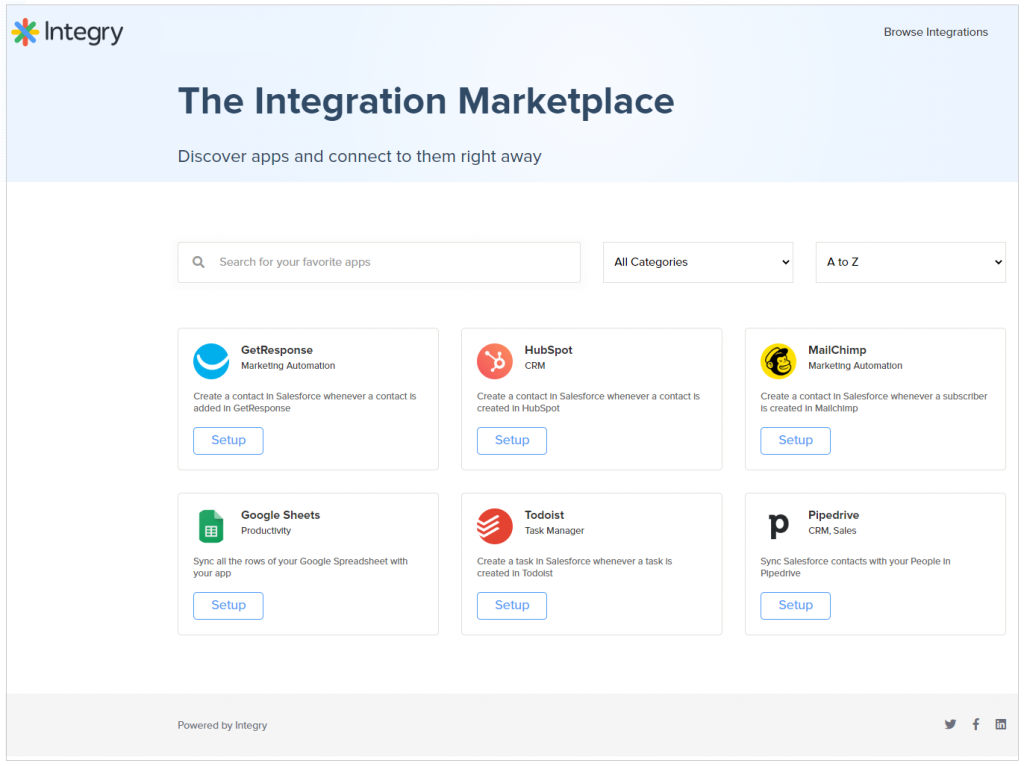1024x766 pixels.
Task: Open the LinkedIn link in footer
Action: [x=1000, y=724]
